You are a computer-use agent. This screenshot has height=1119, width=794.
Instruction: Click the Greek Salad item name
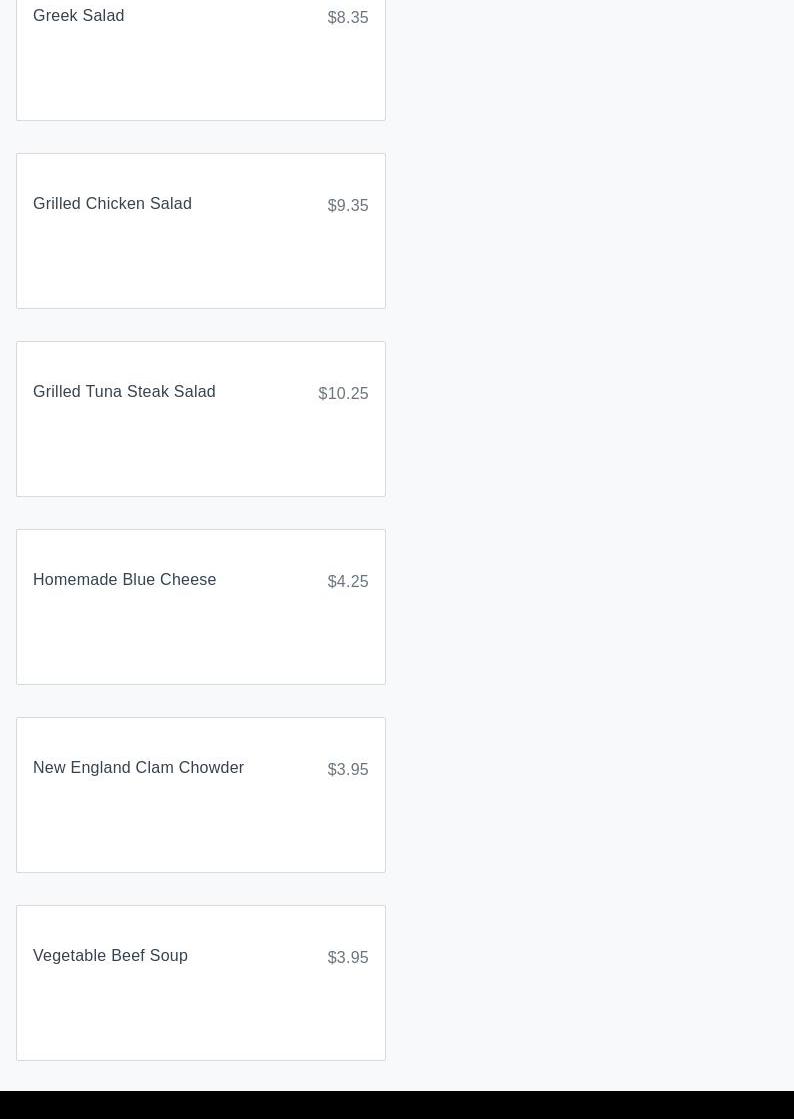79,16
